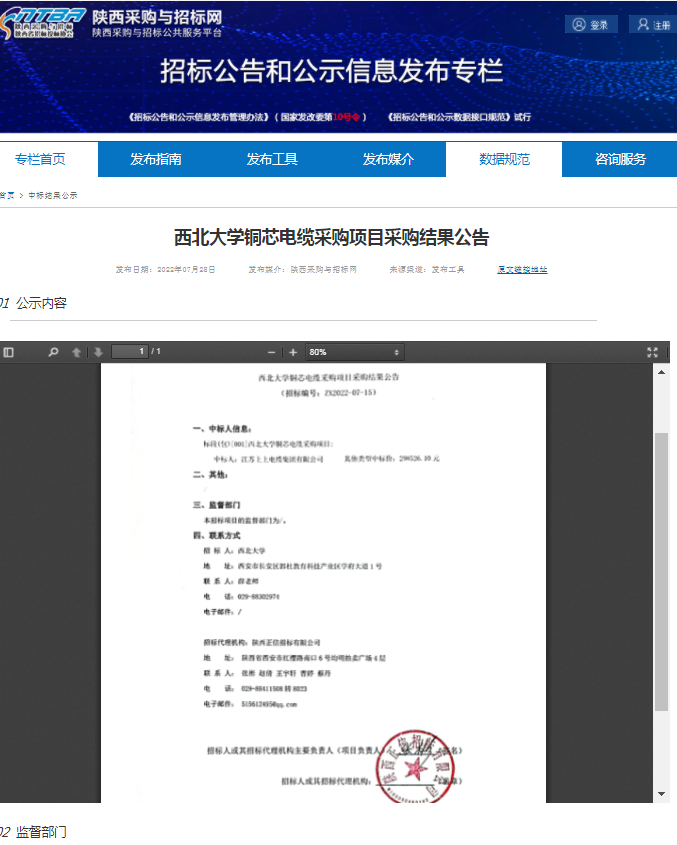
Task: Switch to the 数据规范 tab
Action: (x=504, y=159)
